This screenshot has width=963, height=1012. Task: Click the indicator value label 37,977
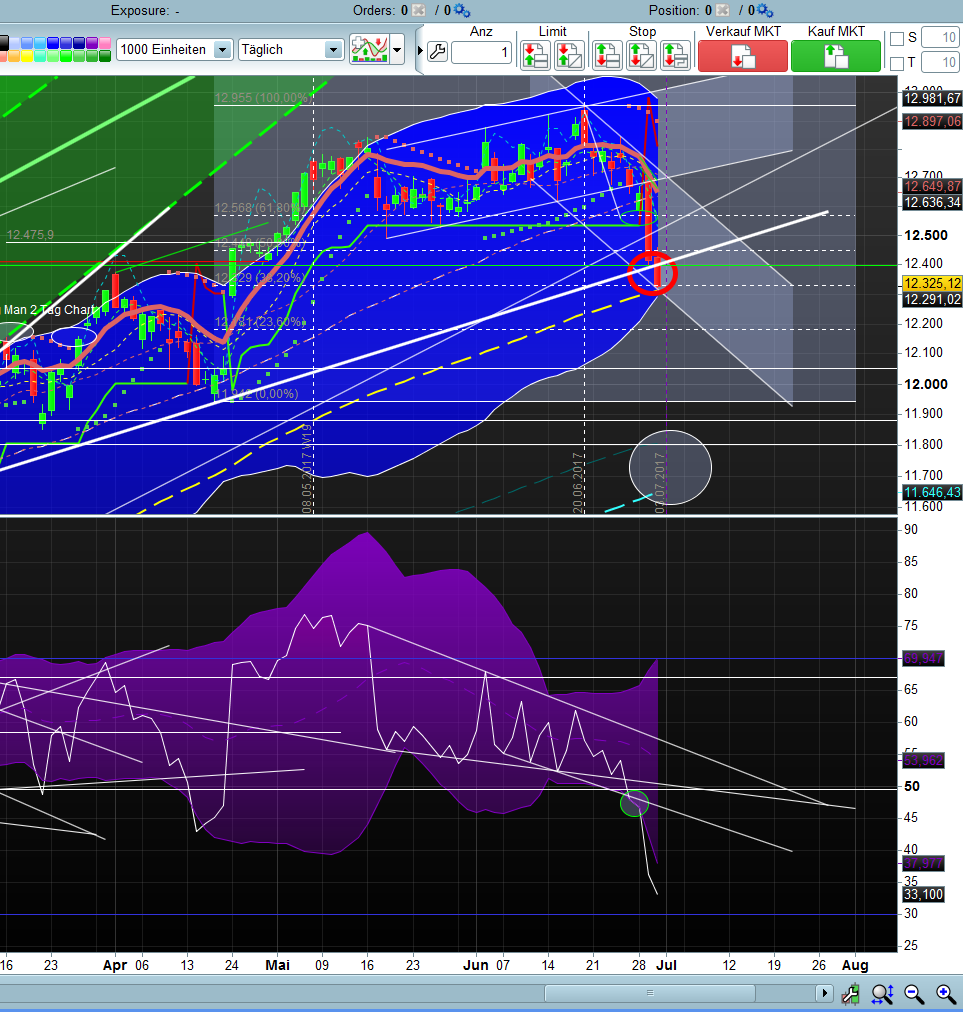click(x=923, y=864)
